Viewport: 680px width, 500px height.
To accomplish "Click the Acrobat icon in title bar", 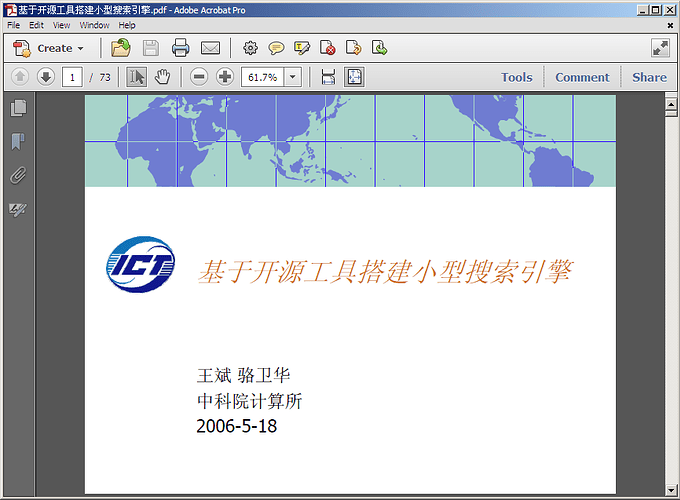I will [10, 10].
